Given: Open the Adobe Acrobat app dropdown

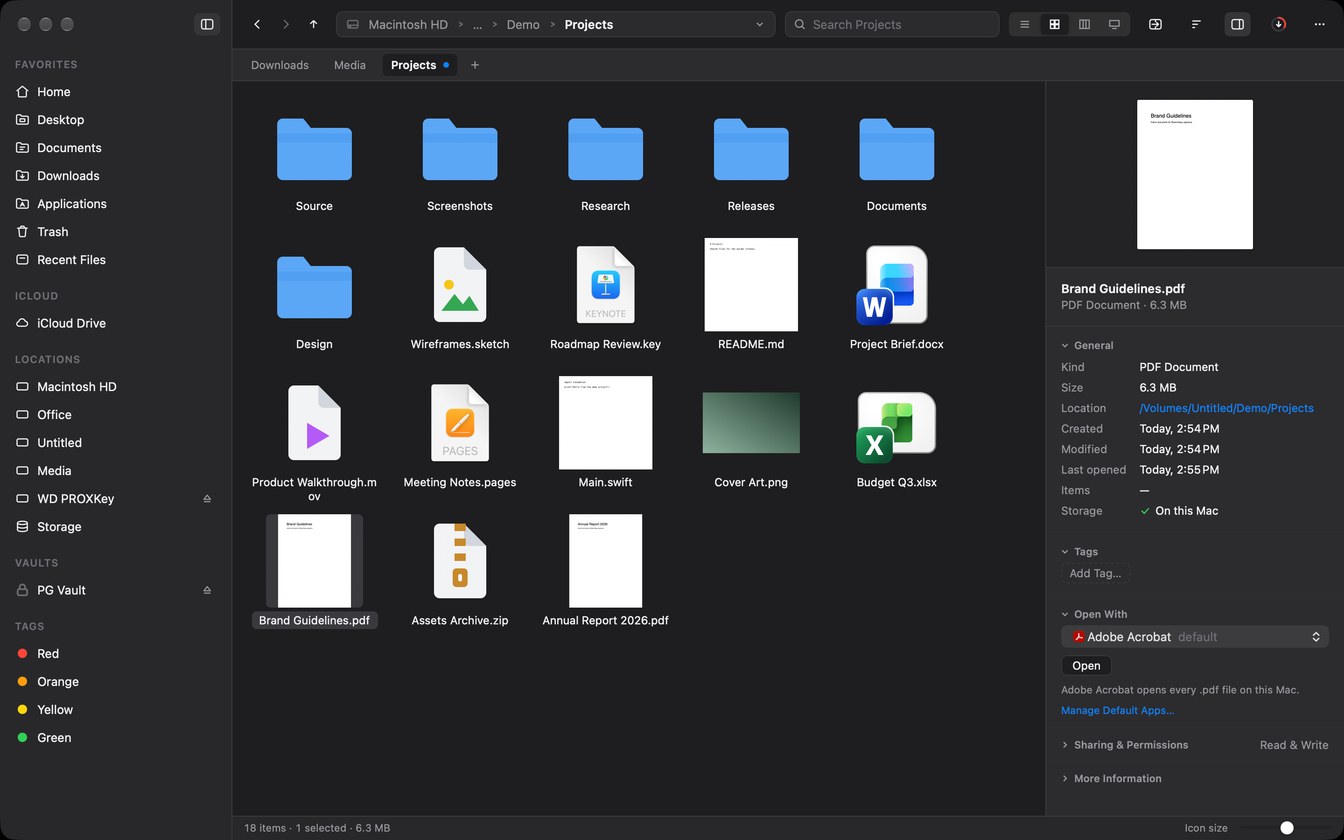Looking at the screenshot, I should (x=1195, y=637).
